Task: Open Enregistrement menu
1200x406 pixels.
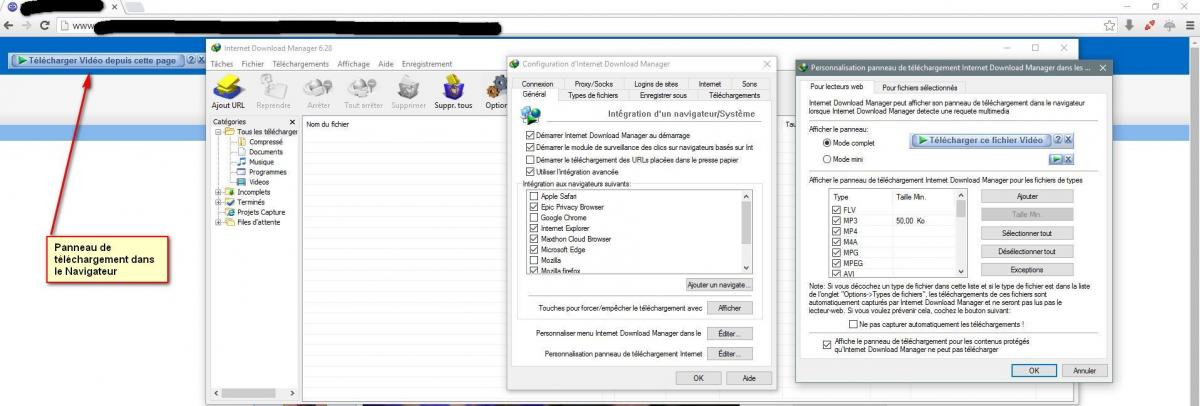Action: coord(427,64)
